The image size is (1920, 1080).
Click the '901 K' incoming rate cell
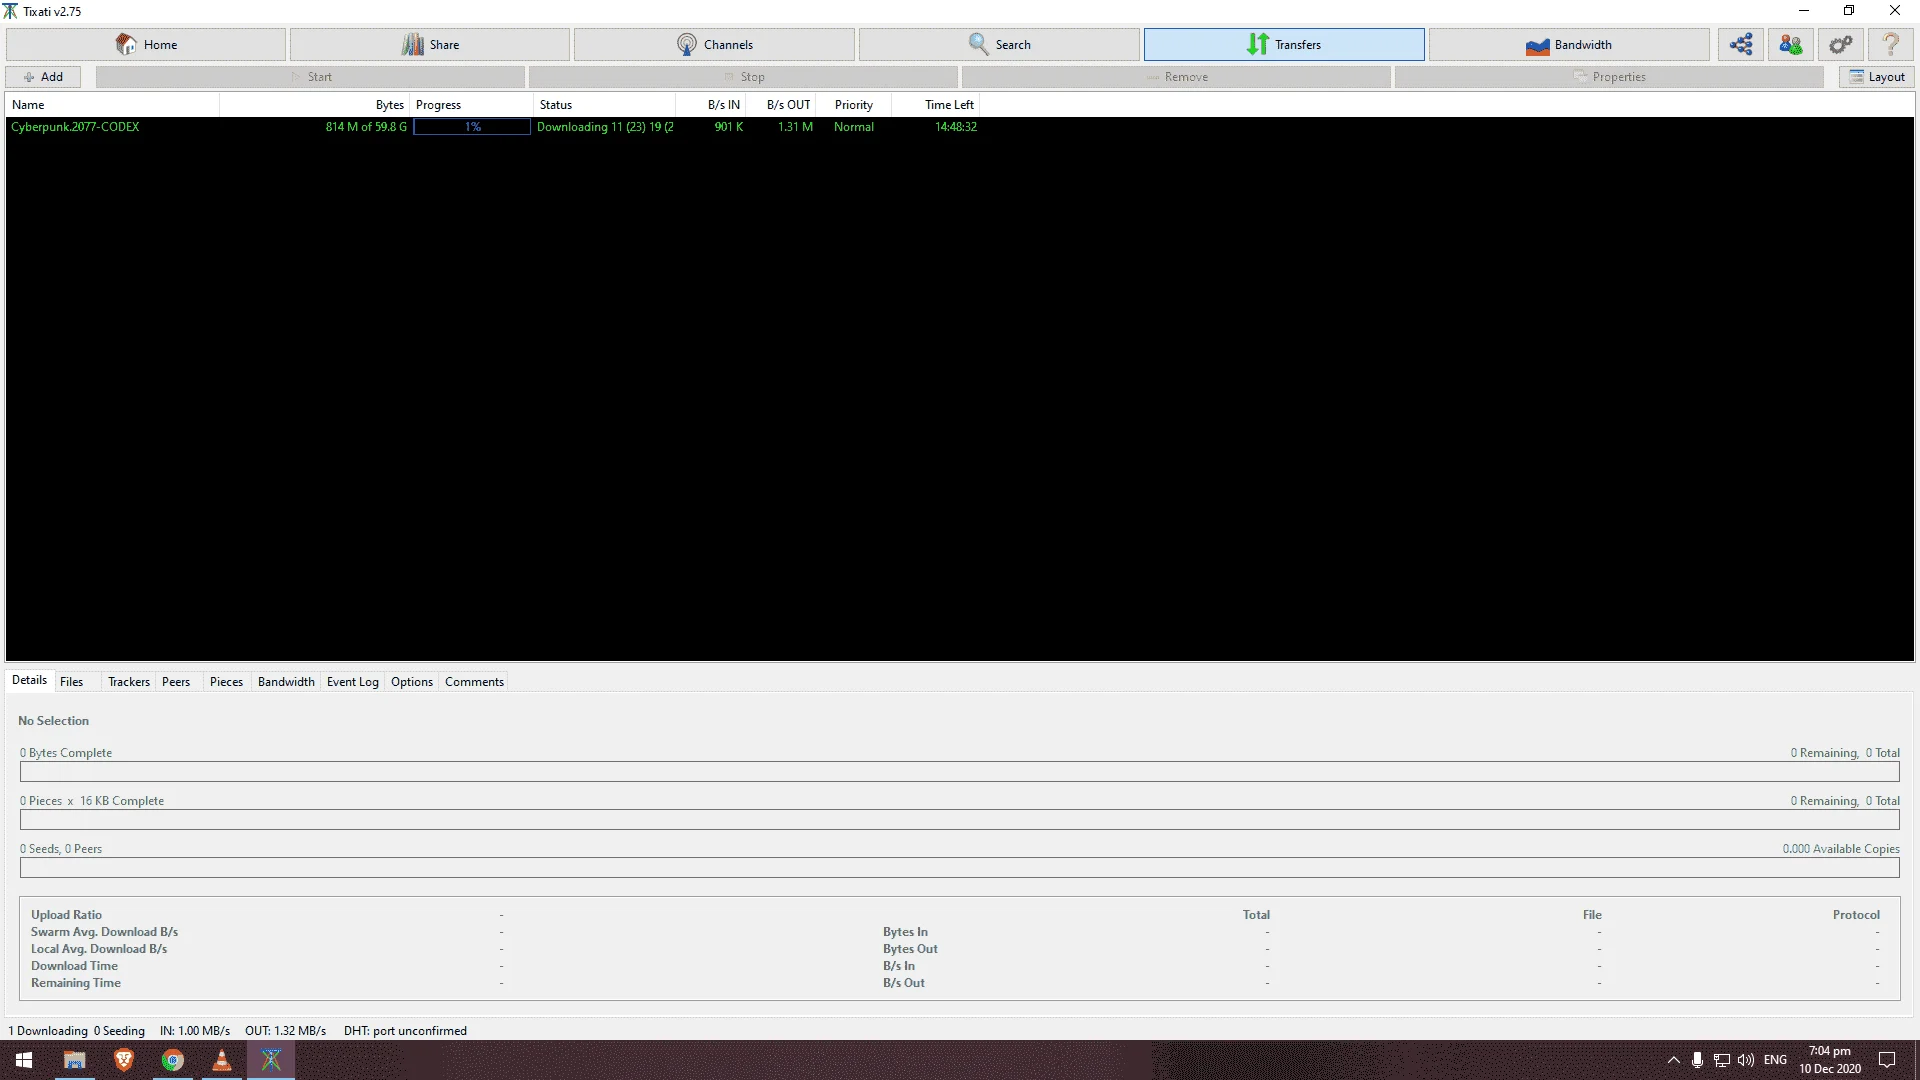click(x=728, y=127)
